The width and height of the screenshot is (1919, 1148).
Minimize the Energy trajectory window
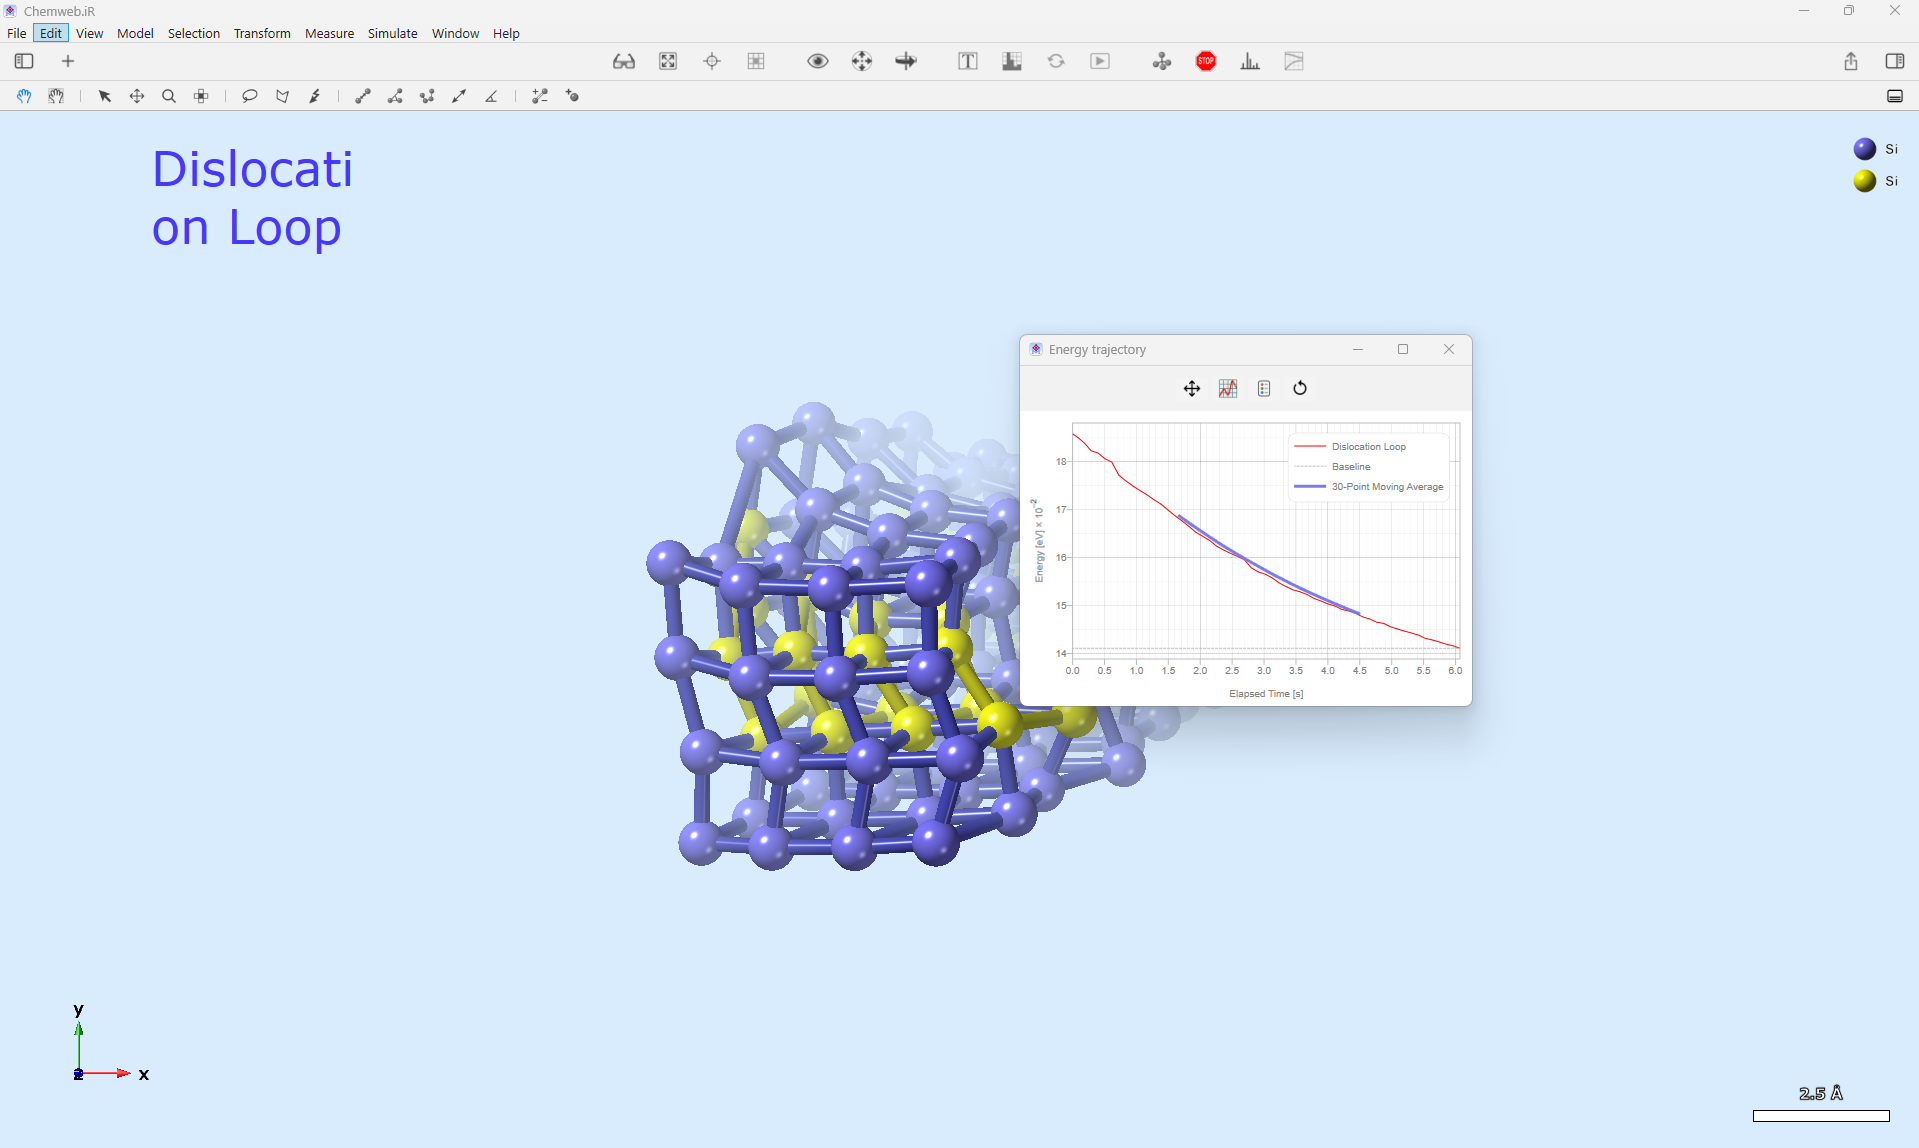pos(1358,349)
